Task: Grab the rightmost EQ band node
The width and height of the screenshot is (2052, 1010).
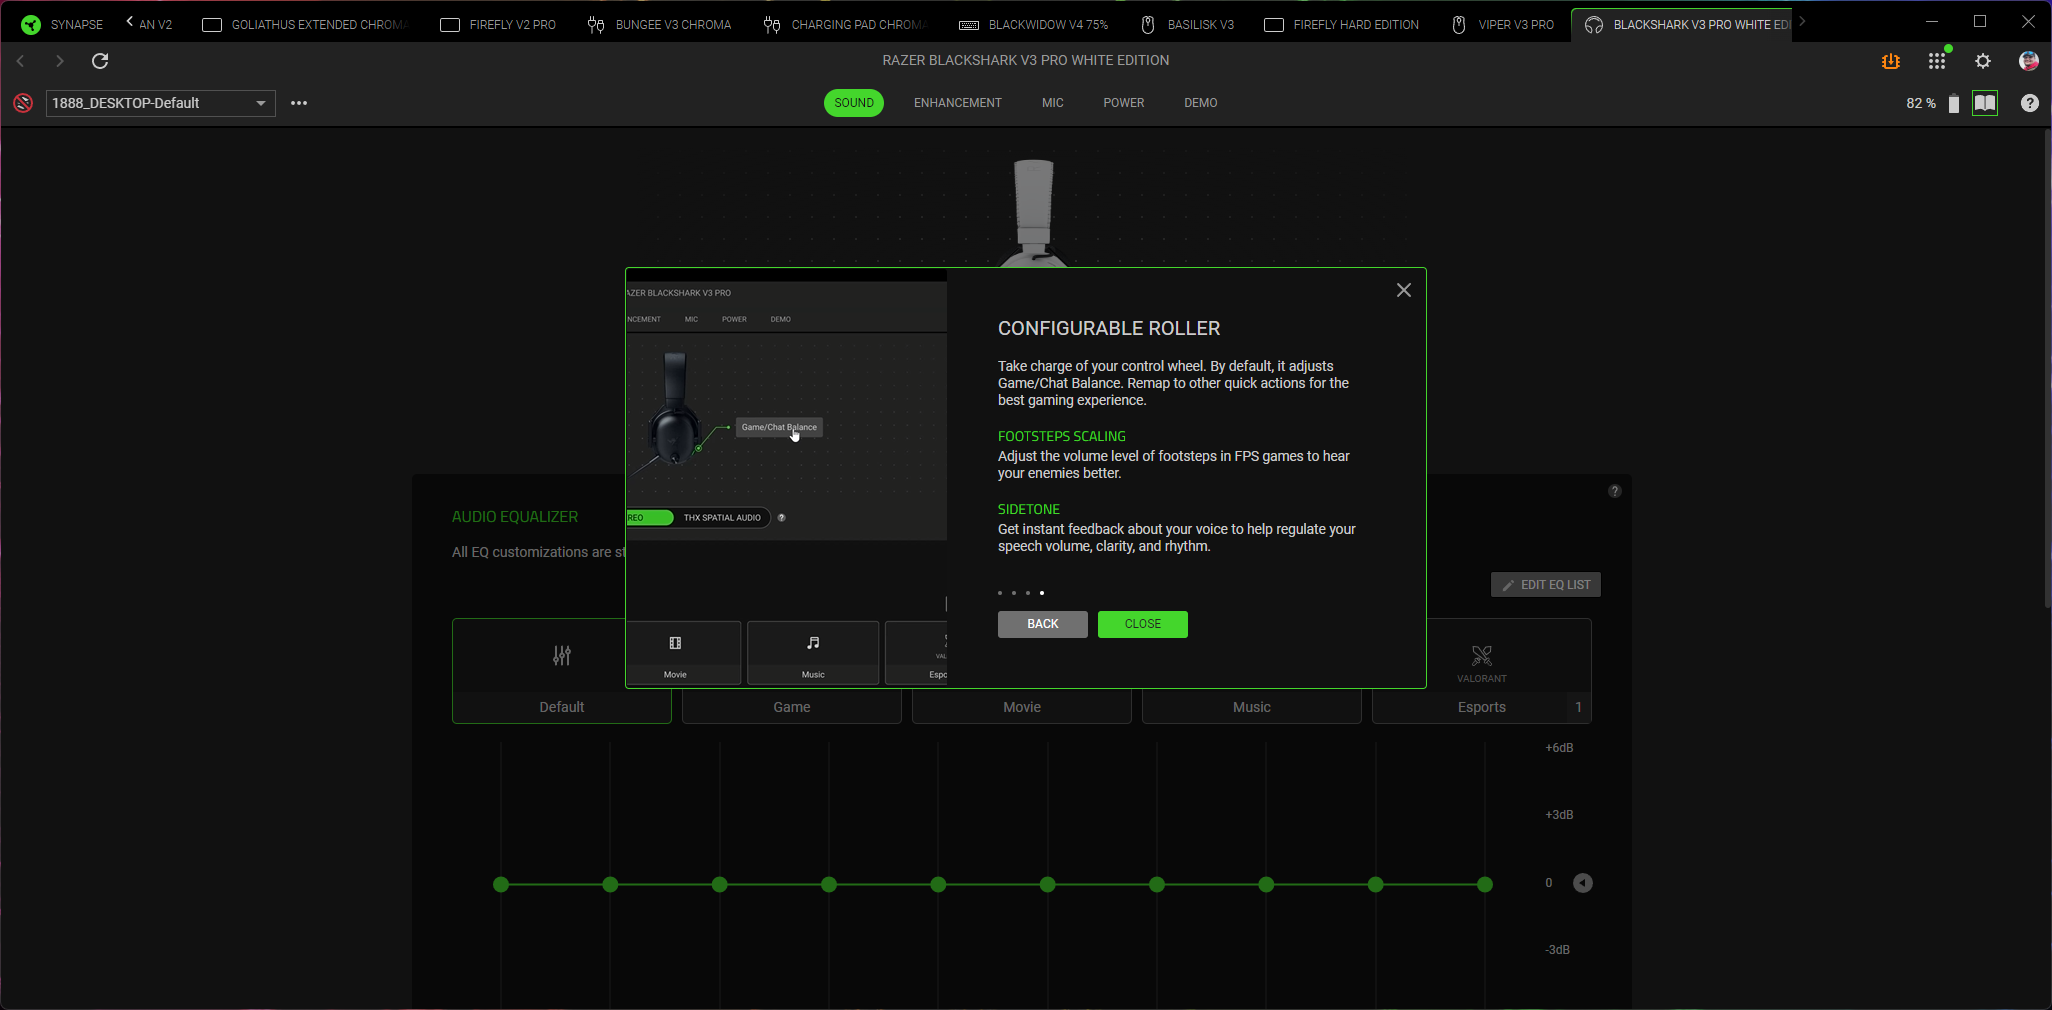Action: [1485, 884]
